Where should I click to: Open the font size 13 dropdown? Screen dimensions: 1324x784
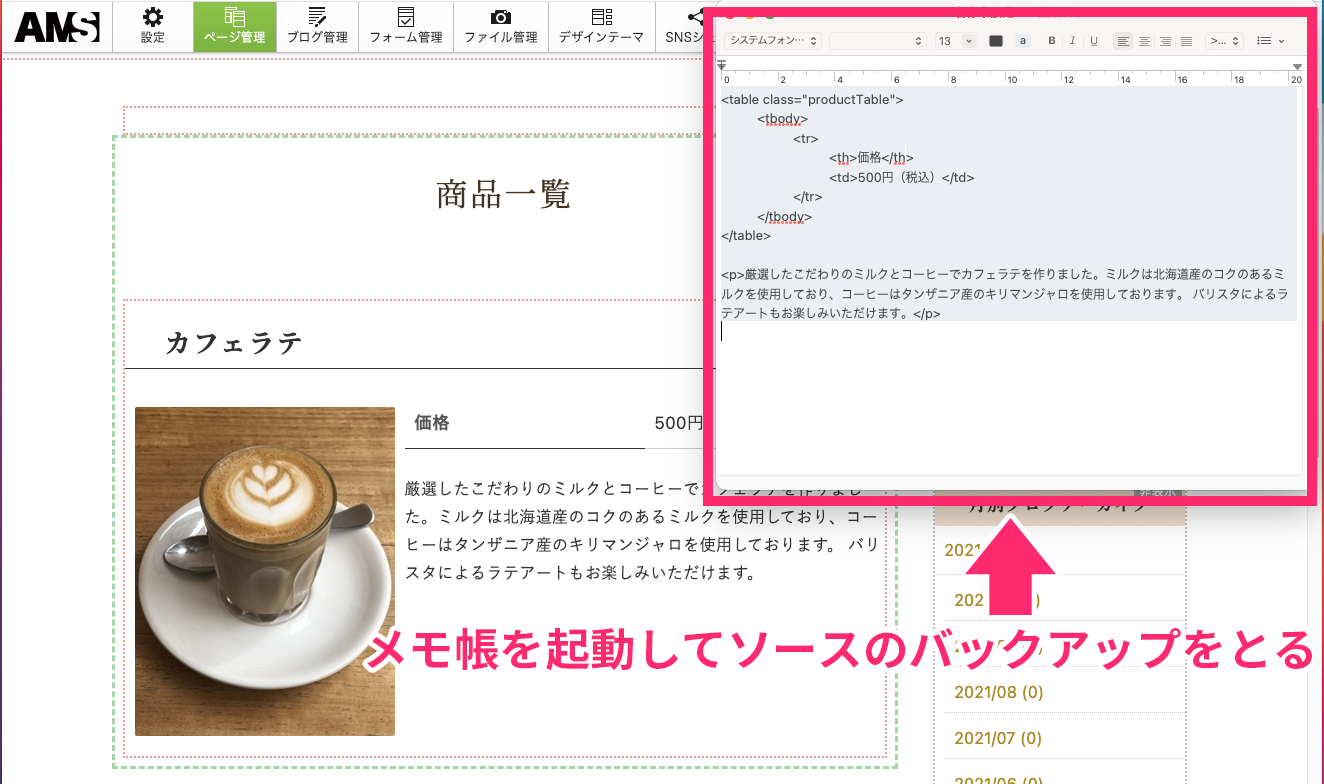tap(955, 41)
